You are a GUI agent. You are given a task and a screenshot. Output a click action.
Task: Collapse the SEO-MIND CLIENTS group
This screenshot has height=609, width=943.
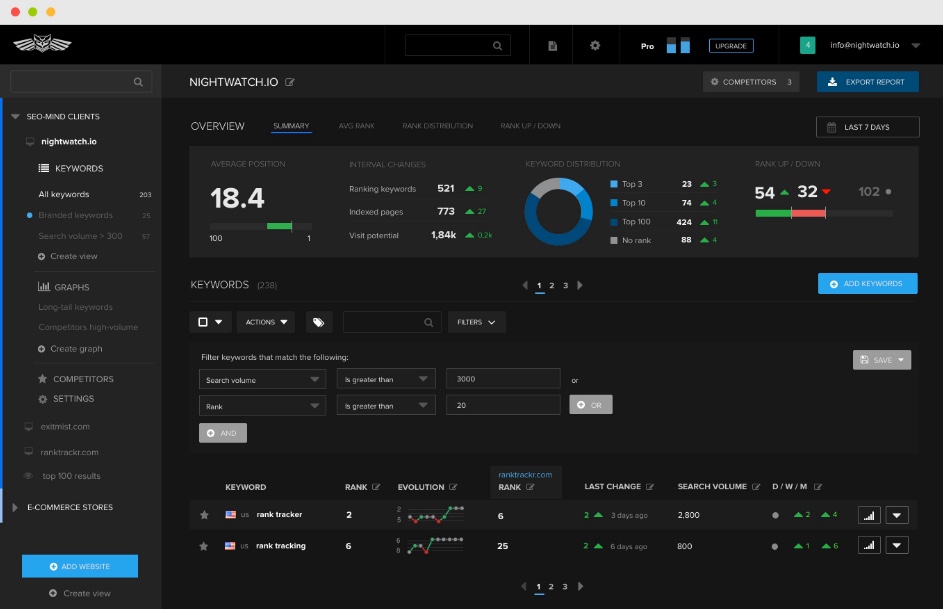pos(15,117)
